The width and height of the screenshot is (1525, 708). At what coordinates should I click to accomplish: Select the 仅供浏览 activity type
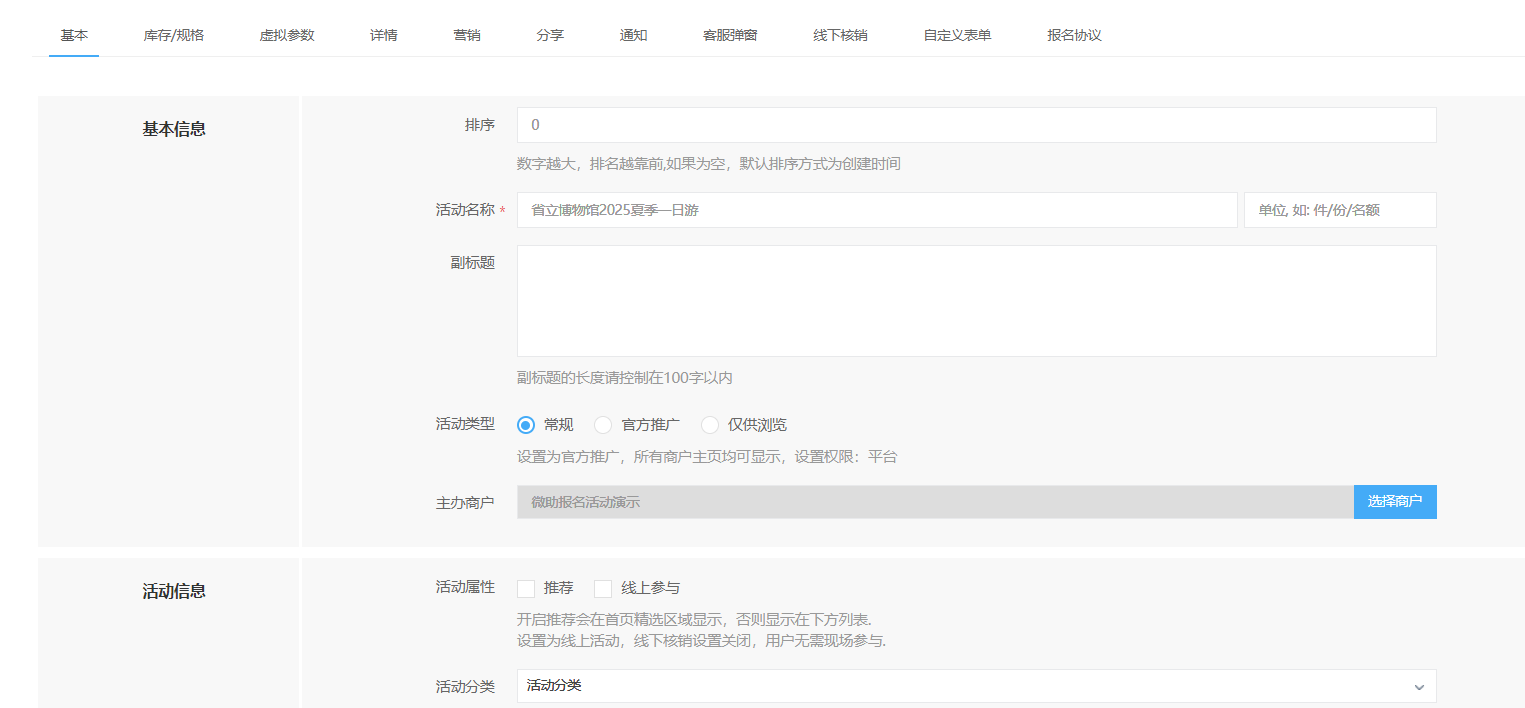[710, 424]
